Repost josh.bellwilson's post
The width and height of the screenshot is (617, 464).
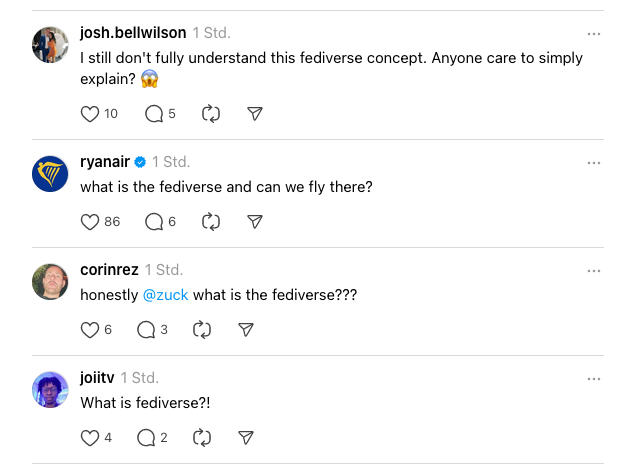click(x=210, y=114)
